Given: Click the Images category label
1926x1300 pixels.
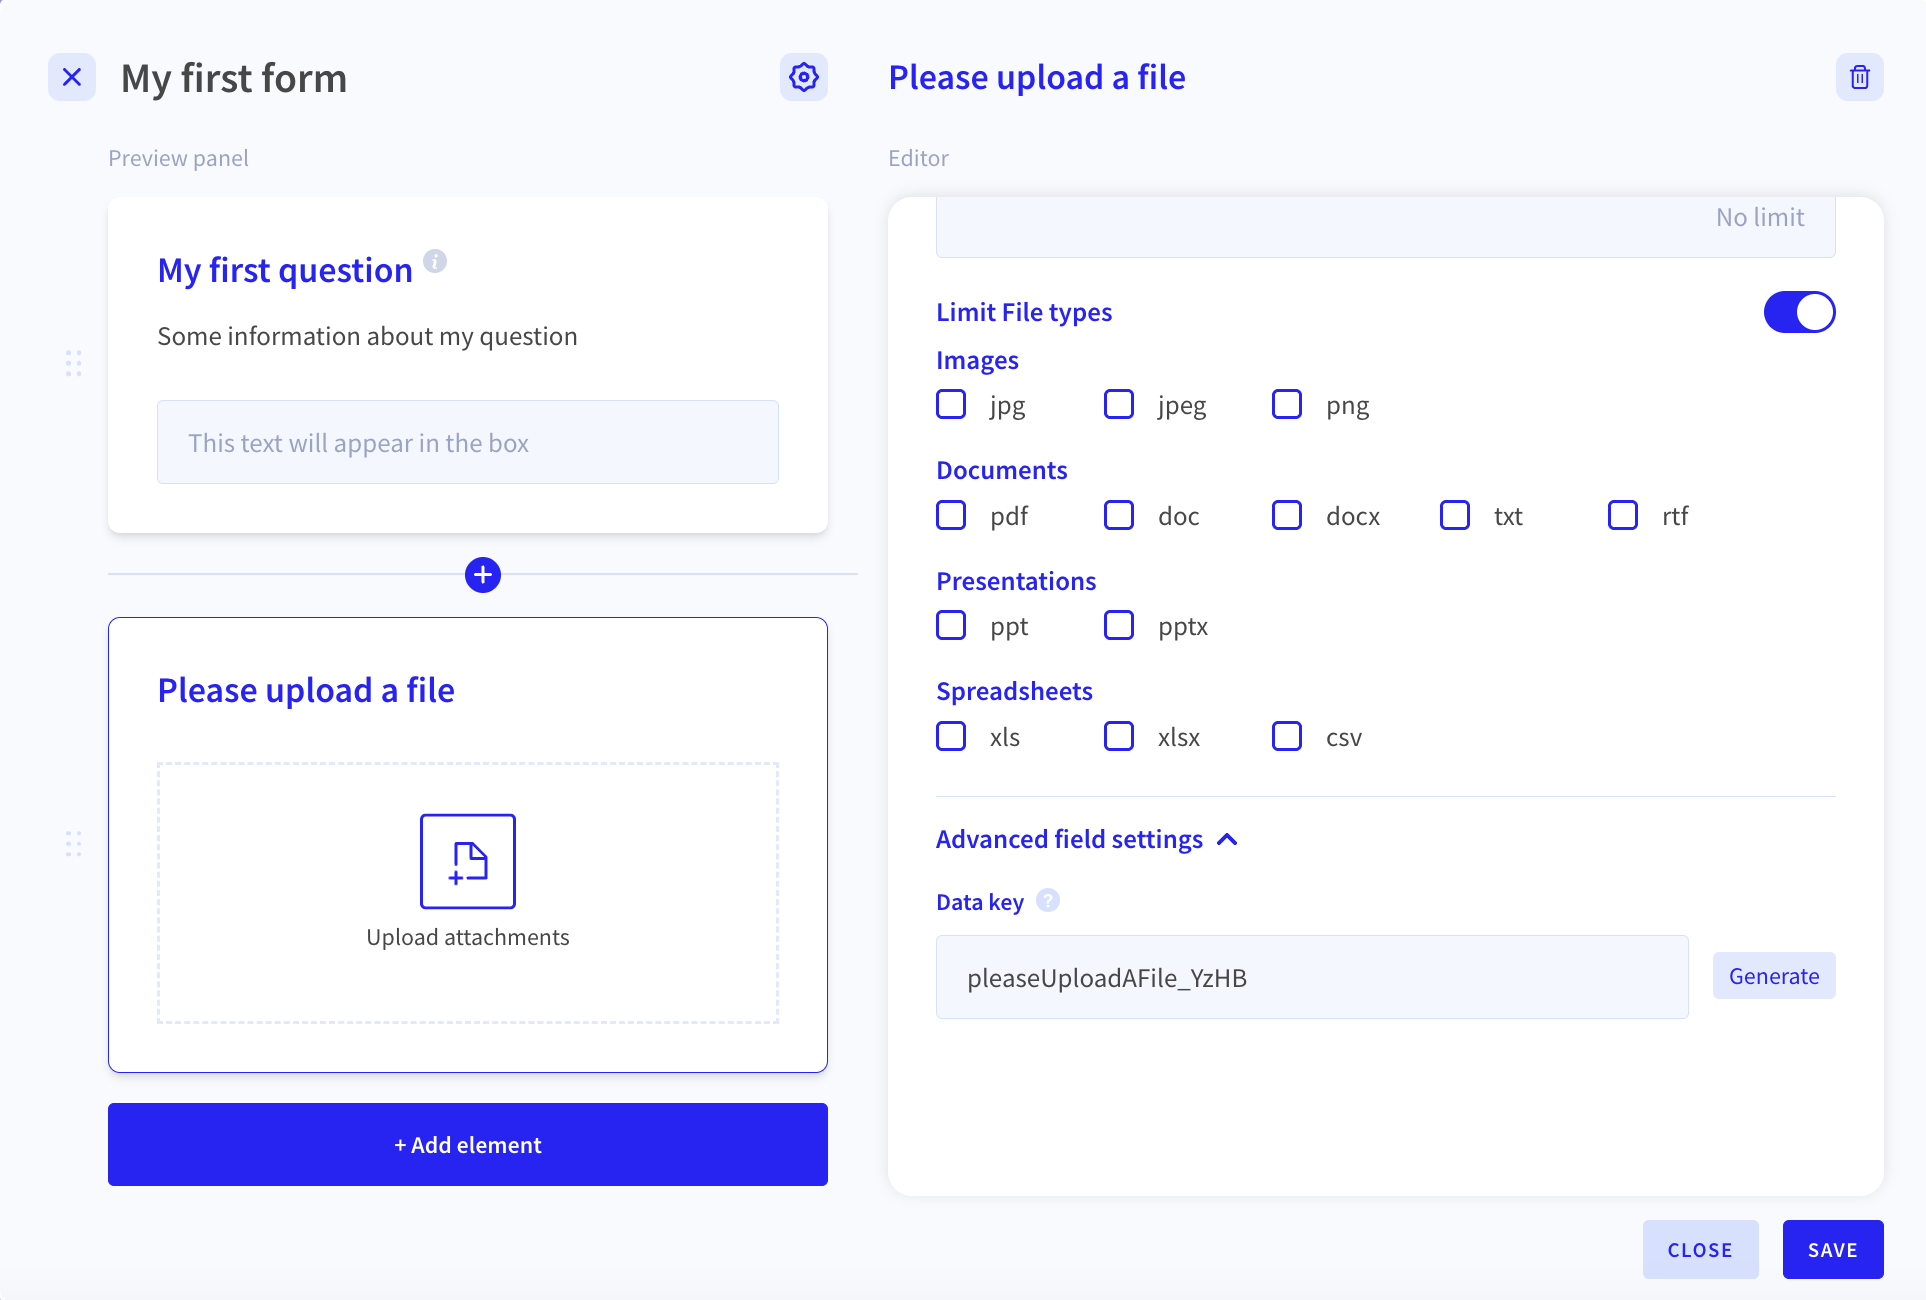Looking at the screenshot, I should click(977, 360).
